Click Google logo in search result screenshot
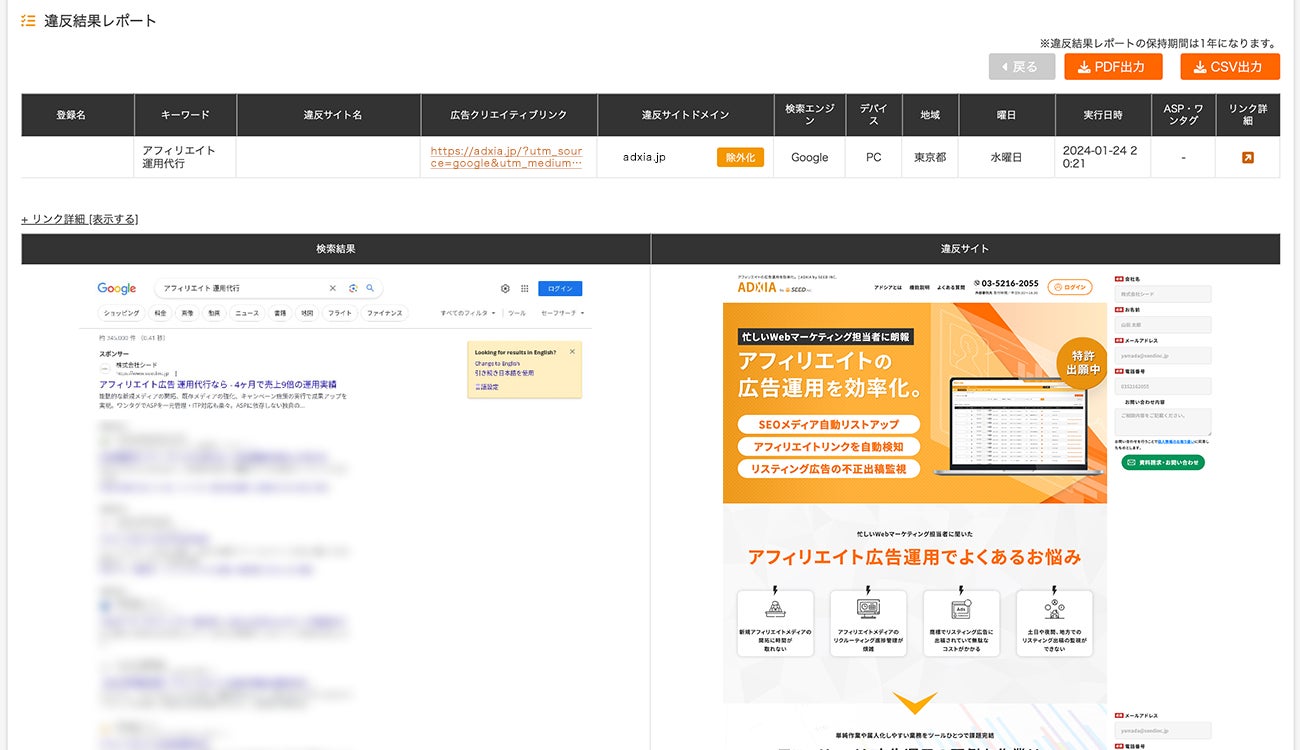The width and height of the screenshot is (1300, 750). pos(117,288)
